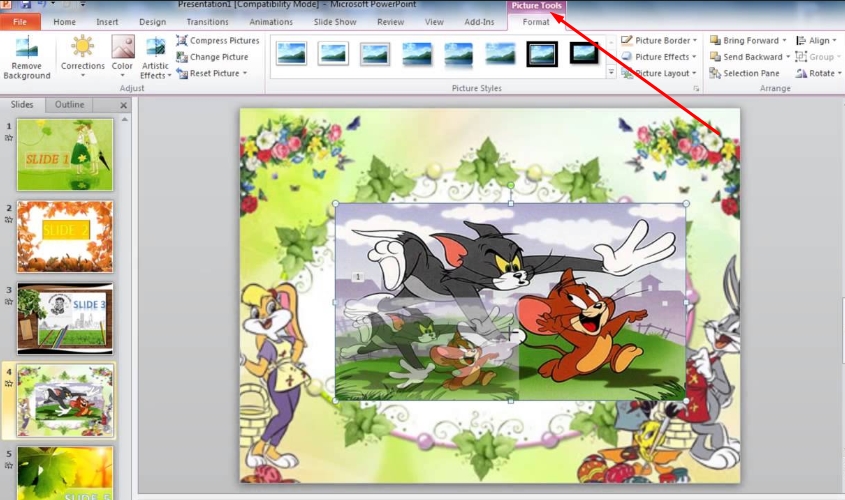Screen dimensions: 845x500
Task: Apply the third picture style thumbnail
Action: [x=375, y=54]
